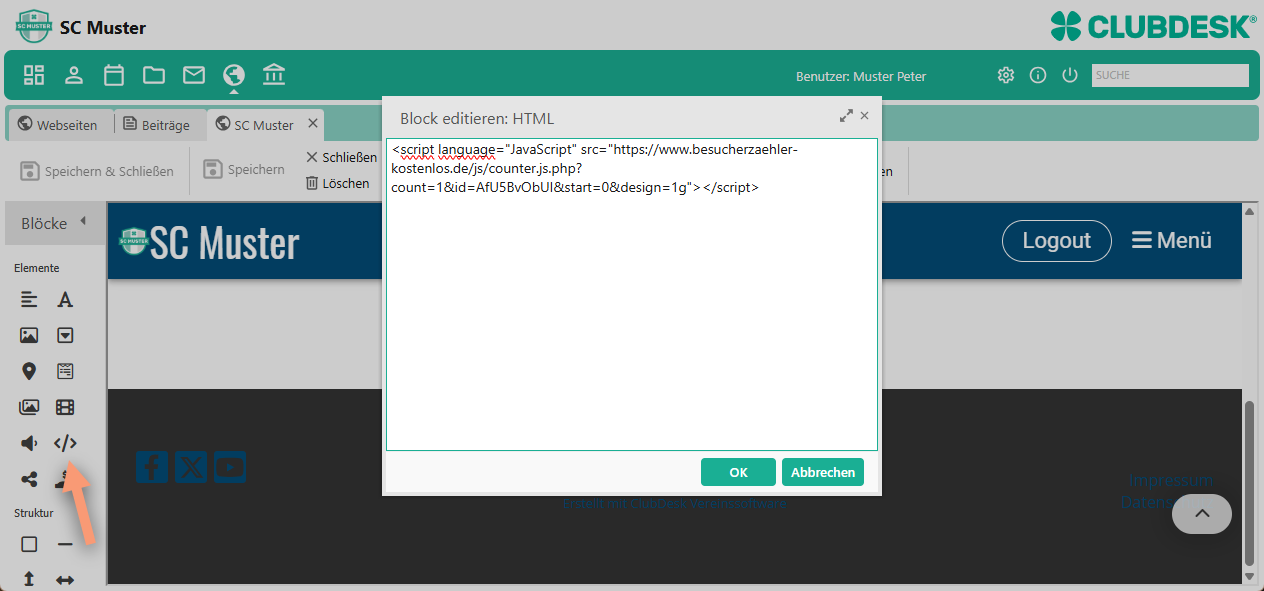Click the Impressum footer link

pos(1170,479)
